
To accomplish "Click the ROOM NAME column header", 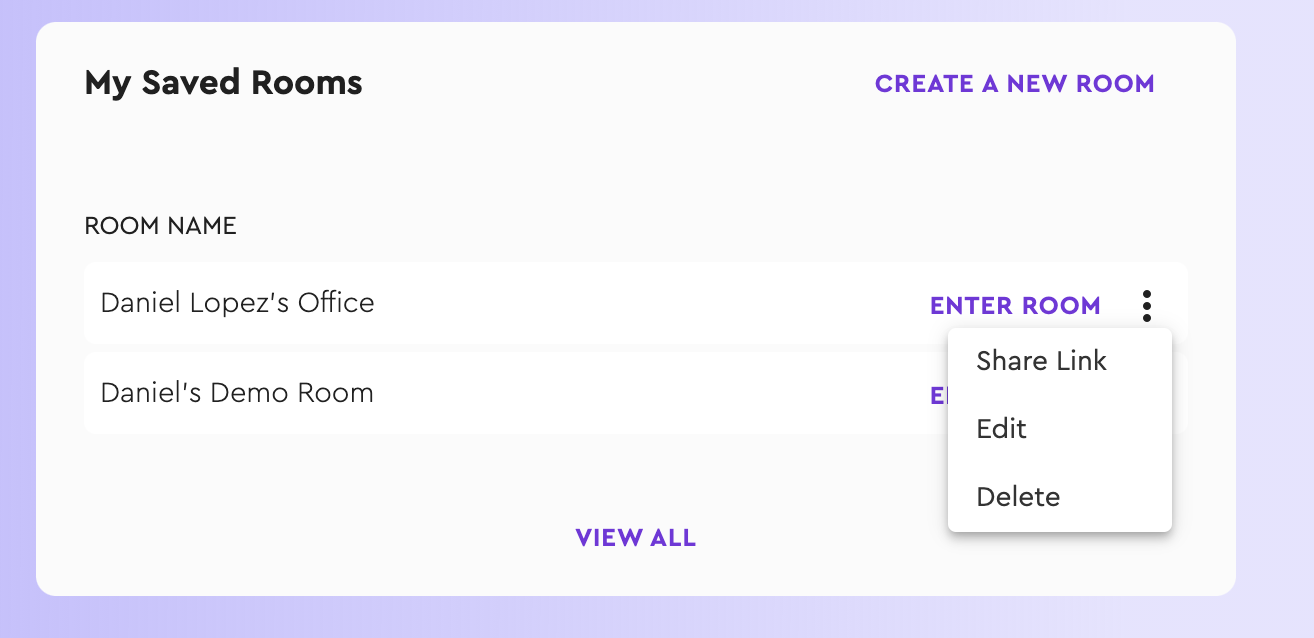I will (x=160, y=226).
